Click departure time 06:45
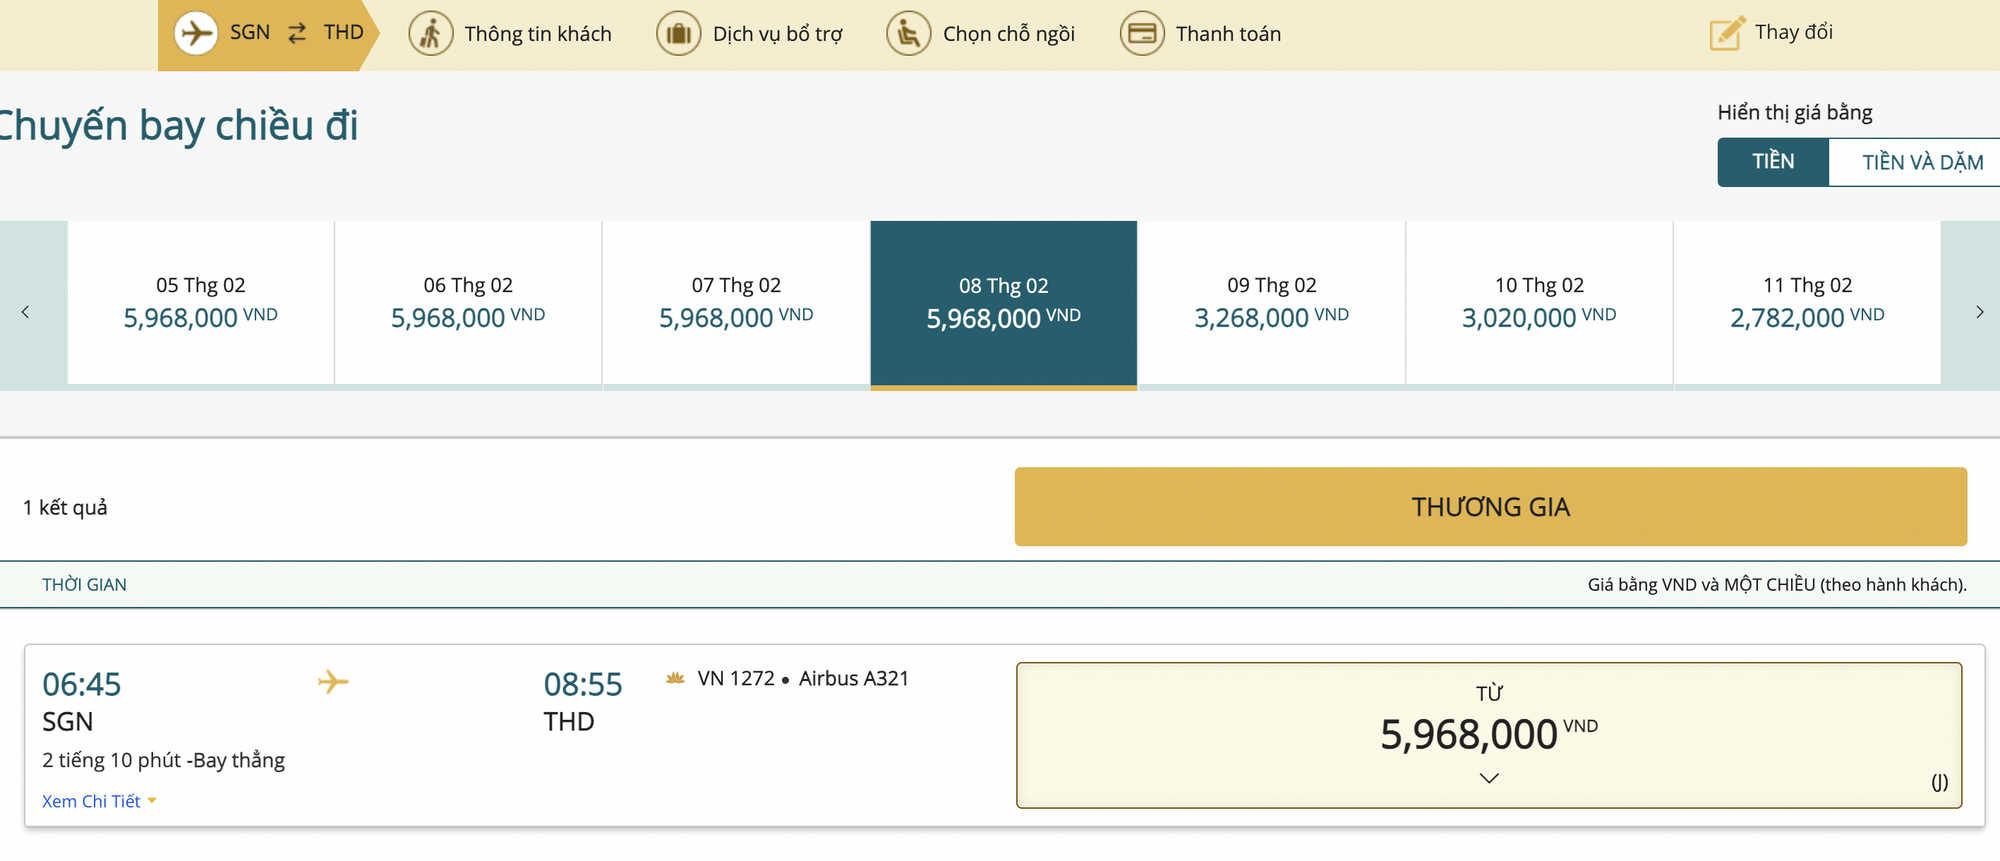The image size is (2000, 861). 81,684
